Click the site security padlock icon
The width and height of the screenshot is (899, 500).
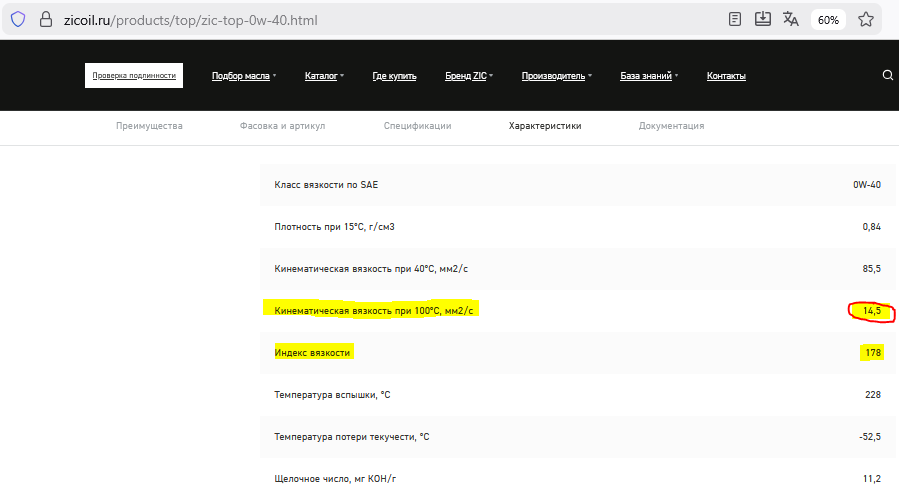click(45, 19)
